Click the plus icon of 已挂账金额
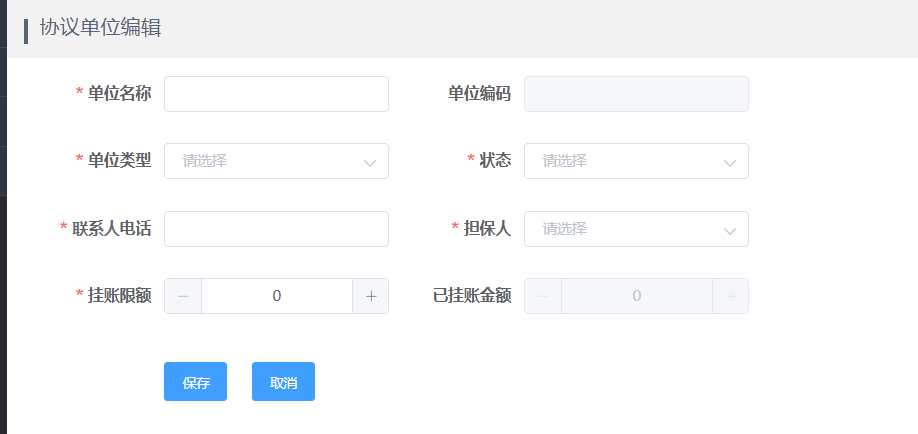This screenshot has width=918, height=434. pyautogui.click(x=731, y=296)
